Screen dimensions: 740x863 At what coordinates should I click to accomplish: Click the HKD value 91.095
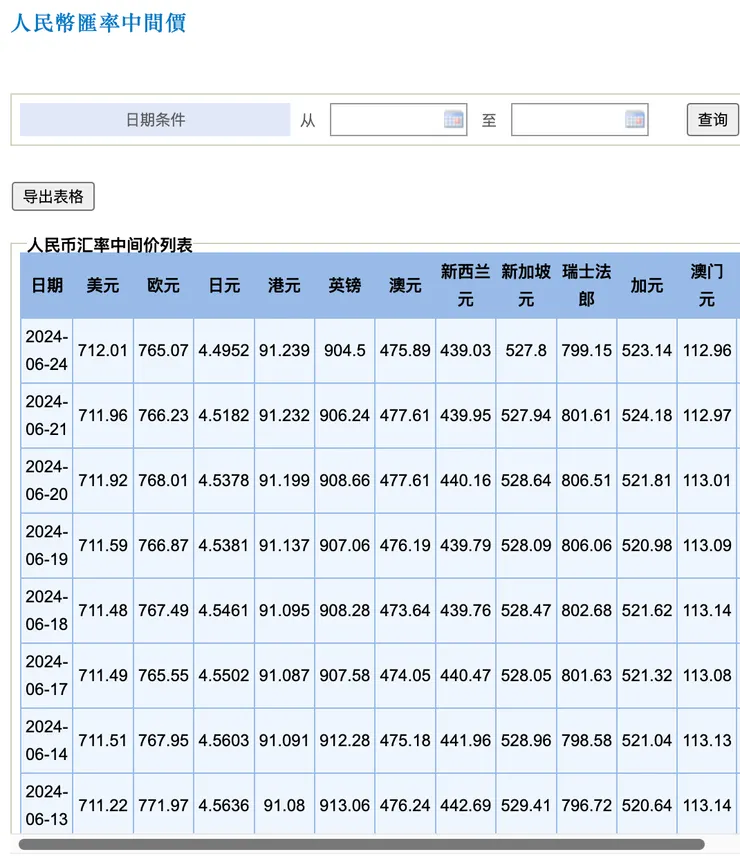[x=284, y=610]
